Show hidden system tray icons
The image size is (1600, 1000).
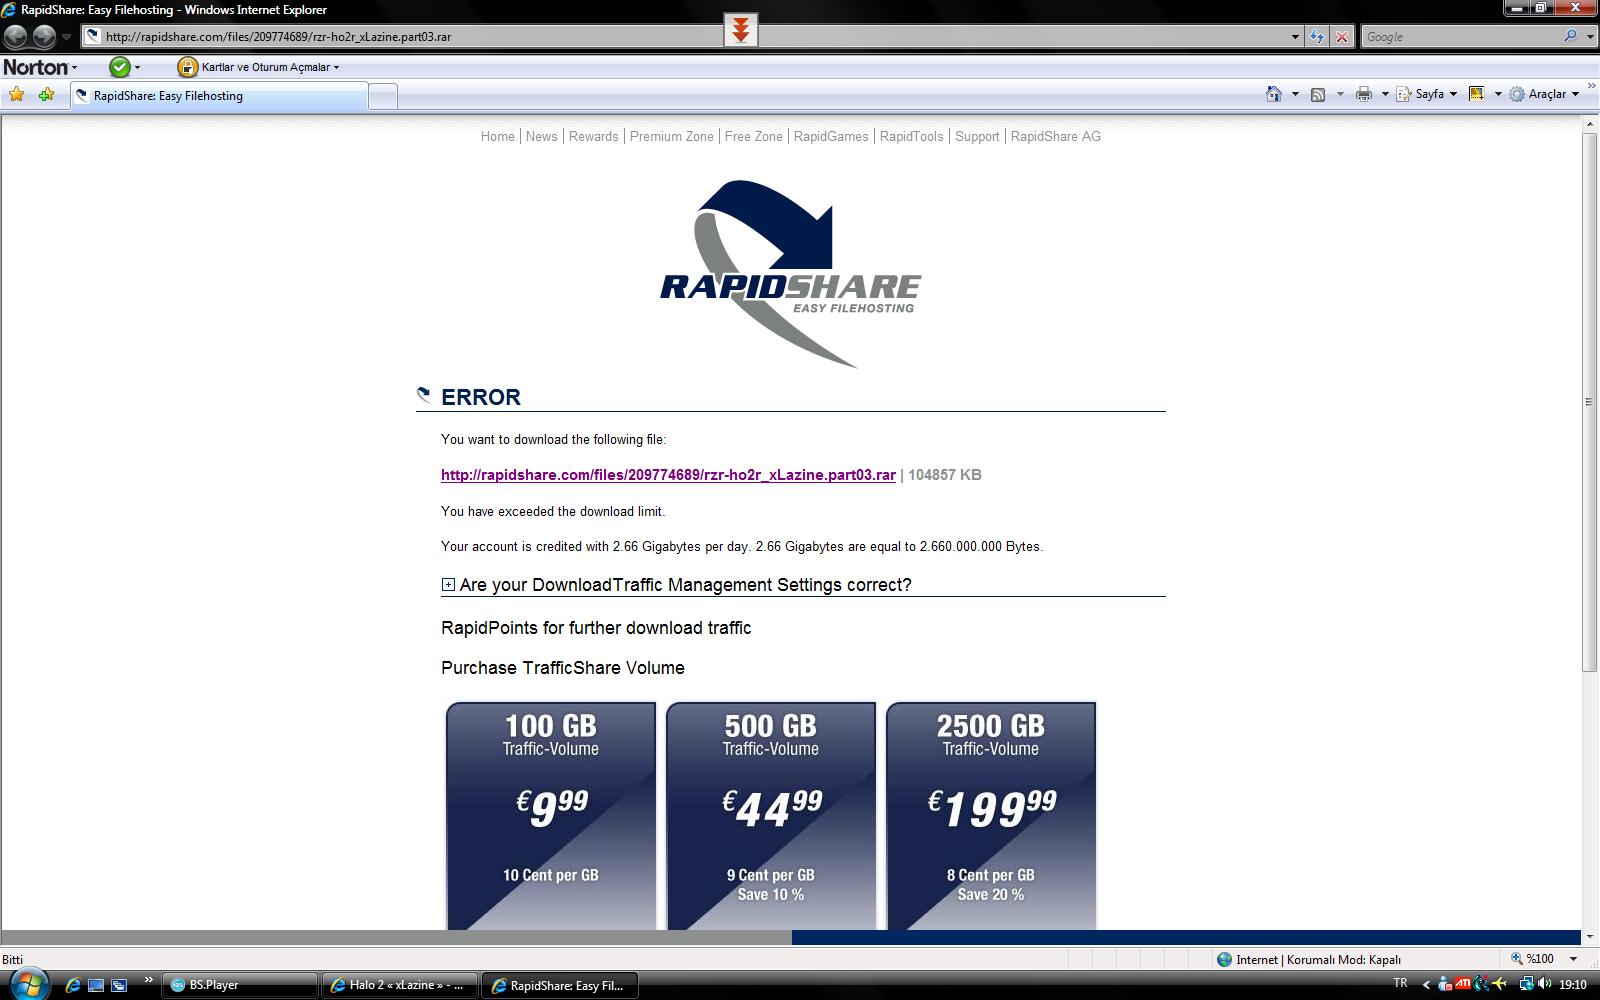(x=1426, y=985)
